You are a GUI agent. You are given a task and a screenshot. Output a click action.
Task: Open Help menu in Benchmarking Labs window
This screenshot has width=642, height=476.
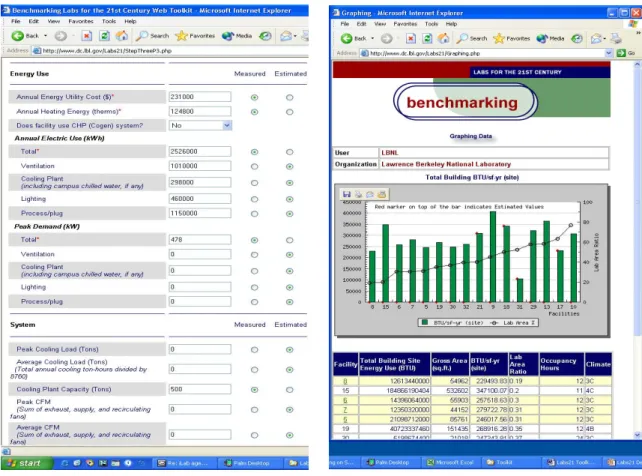click(x=130, y=21)
